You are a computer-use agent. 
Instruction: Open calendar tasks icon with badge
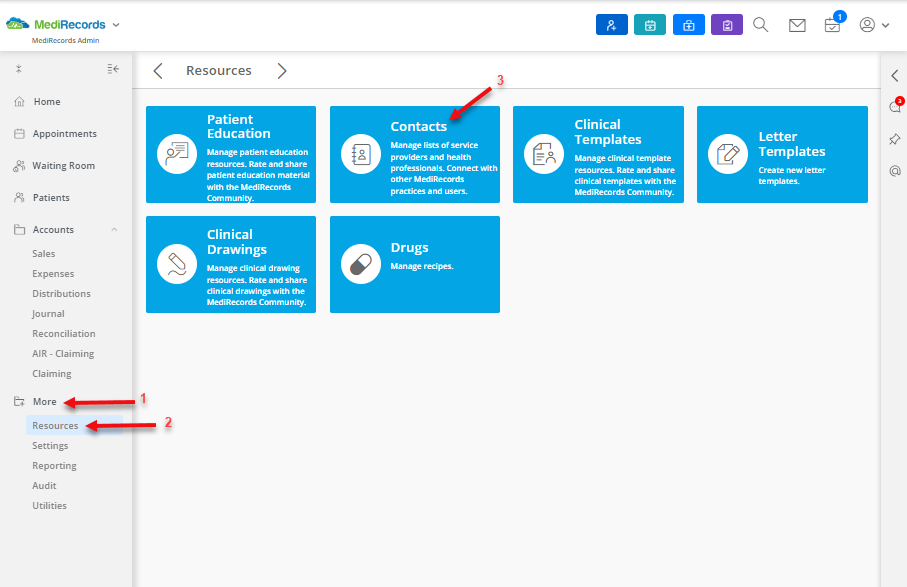tap(834, 23)
